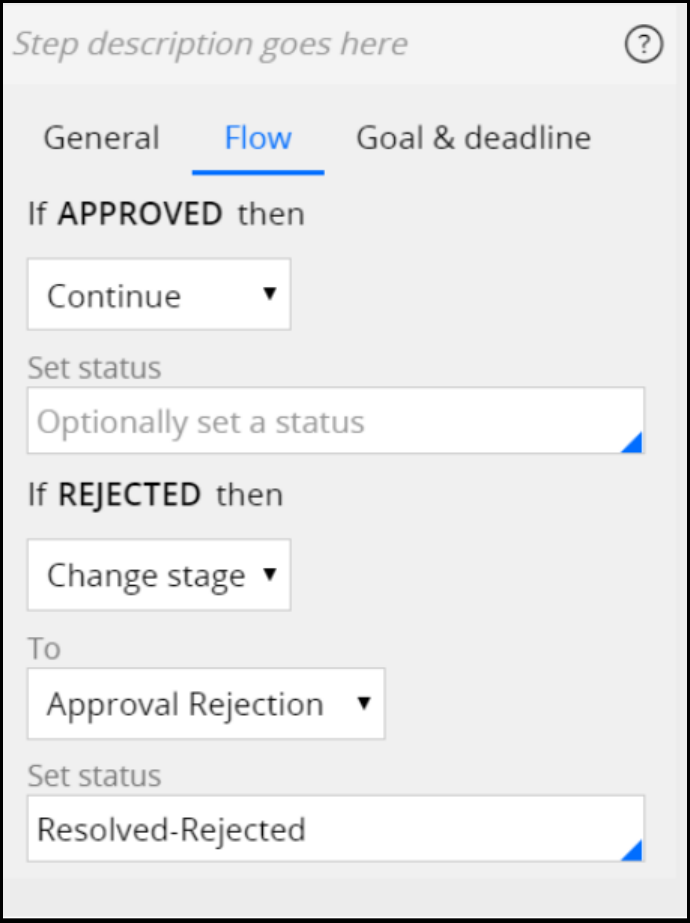Click the To label above Approval Rejection

click(x=44, y=649)
